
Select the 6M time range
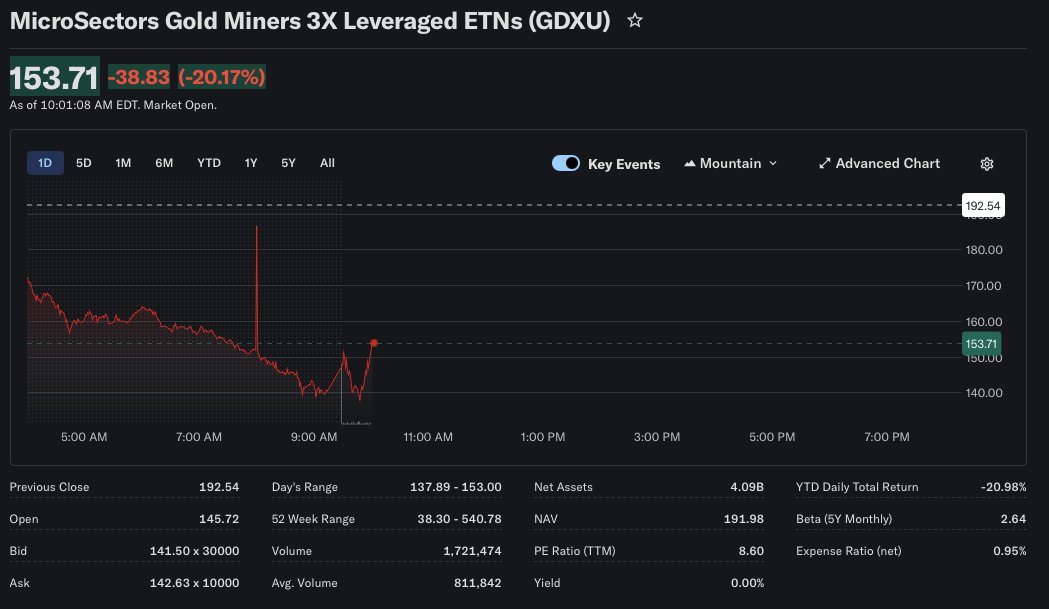point(164,163)
